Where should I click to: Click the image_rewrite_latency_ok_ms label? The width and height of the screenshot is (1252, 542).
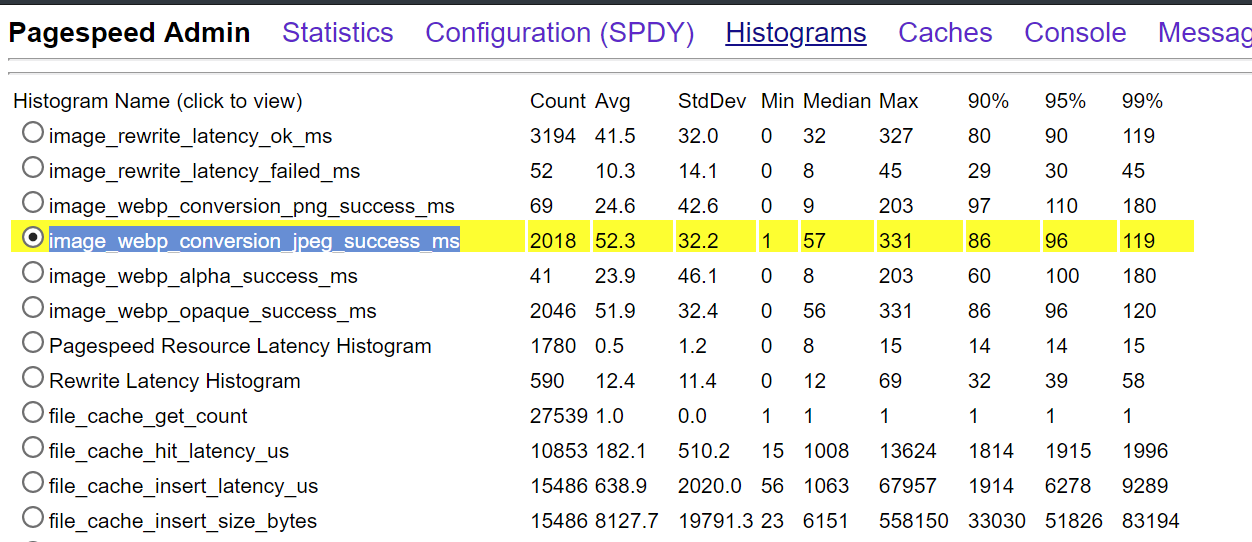click(x=190, y=136)
